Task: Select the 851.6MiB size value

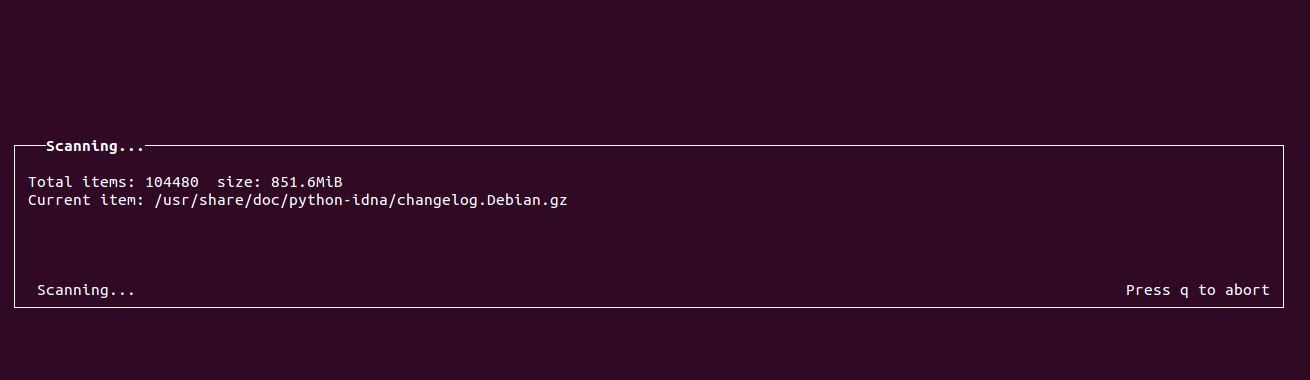Action: click(307, 182)
